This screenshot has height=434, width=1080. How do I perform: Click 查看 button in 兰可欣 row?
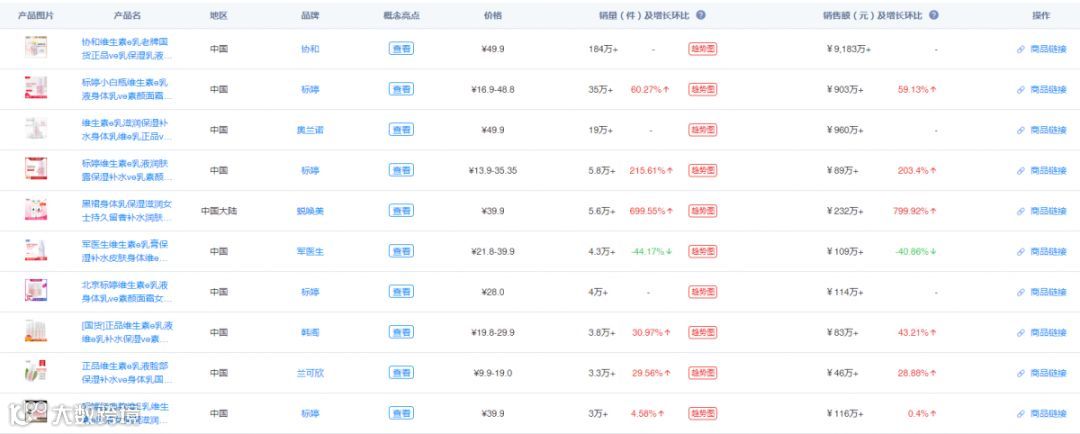pos(402,373)
